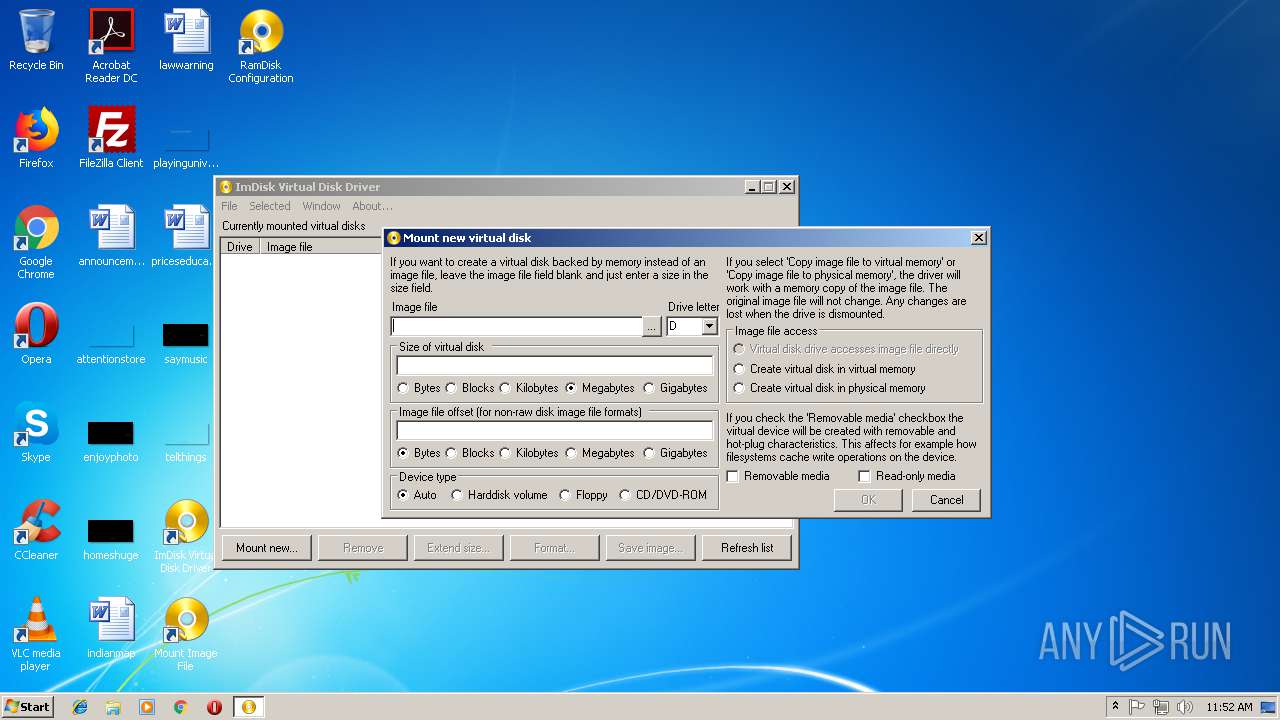Screen dimensions: 1280x720
Task: Close the Mount new virtual disk dialog
Action: [979, 238]
